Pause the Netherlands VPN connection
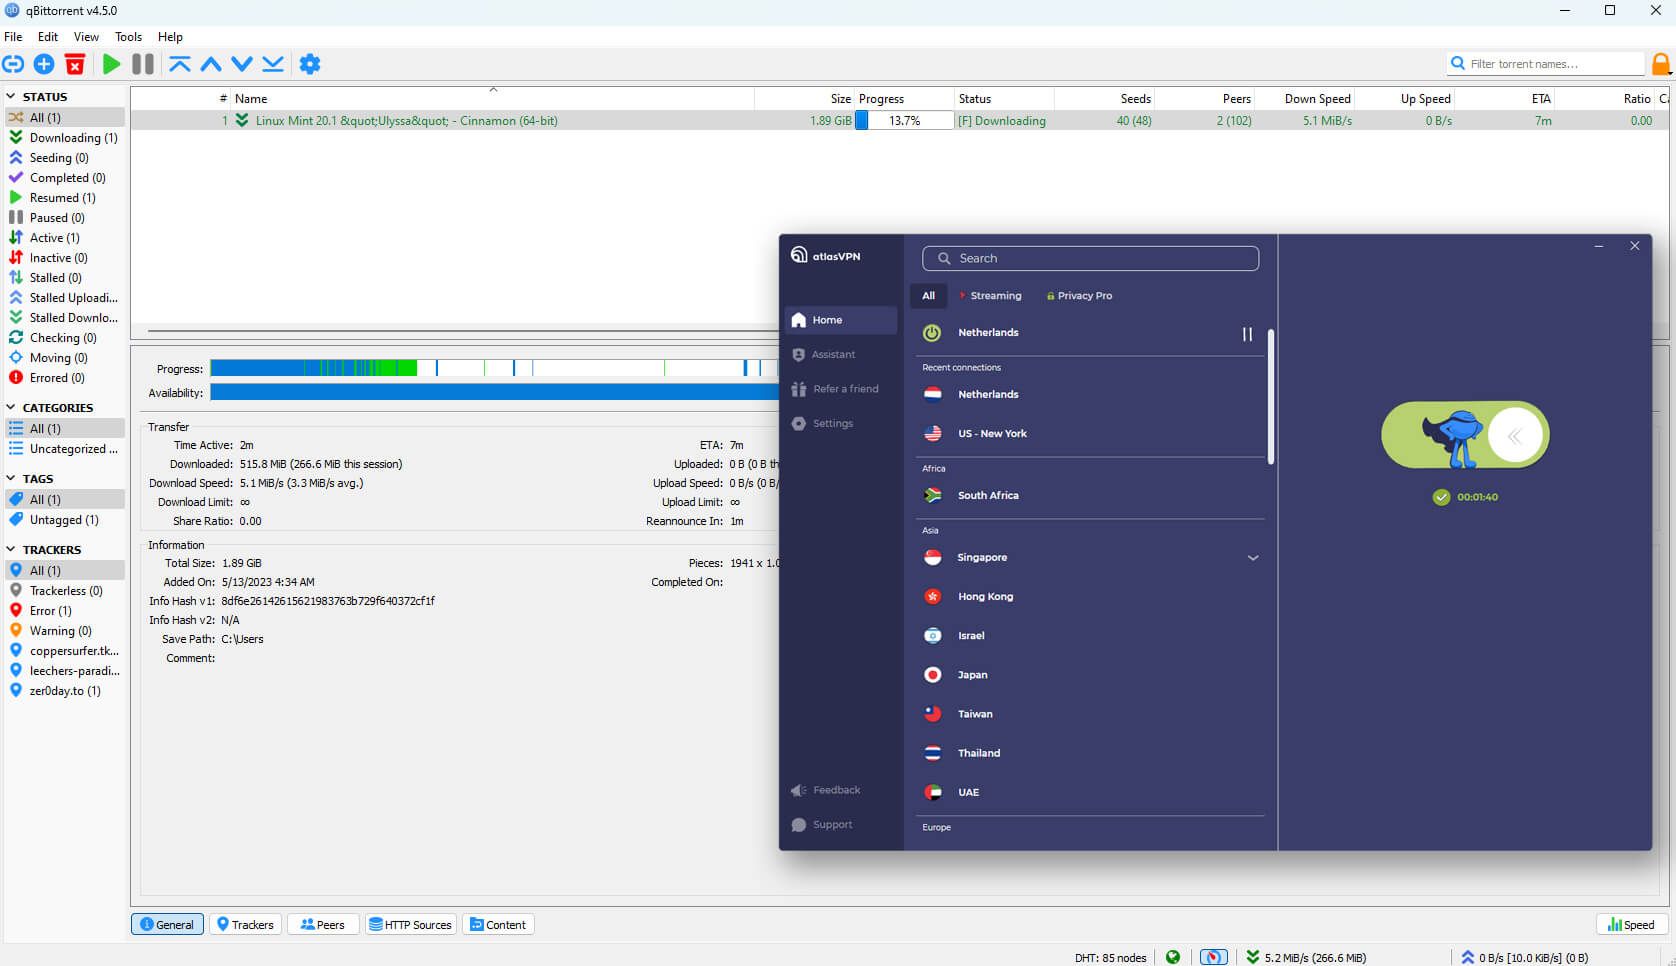The width and height of the screenshot is (1676, 966). coord(1247,334)
